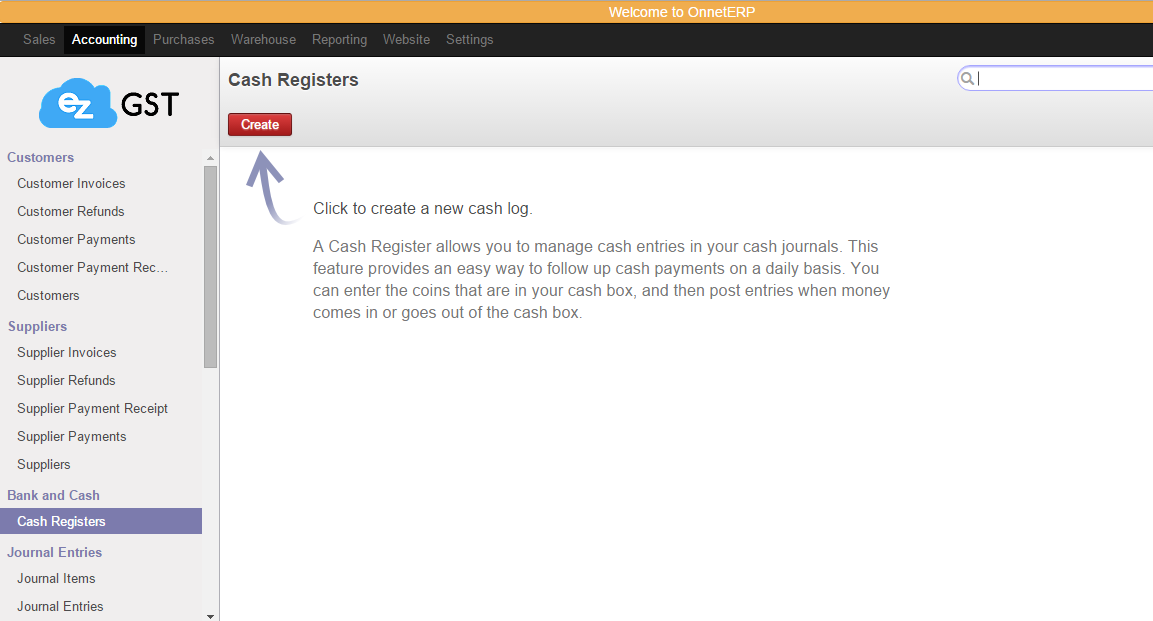
Task: Open the Settings menu
Action: pos(469,39)
